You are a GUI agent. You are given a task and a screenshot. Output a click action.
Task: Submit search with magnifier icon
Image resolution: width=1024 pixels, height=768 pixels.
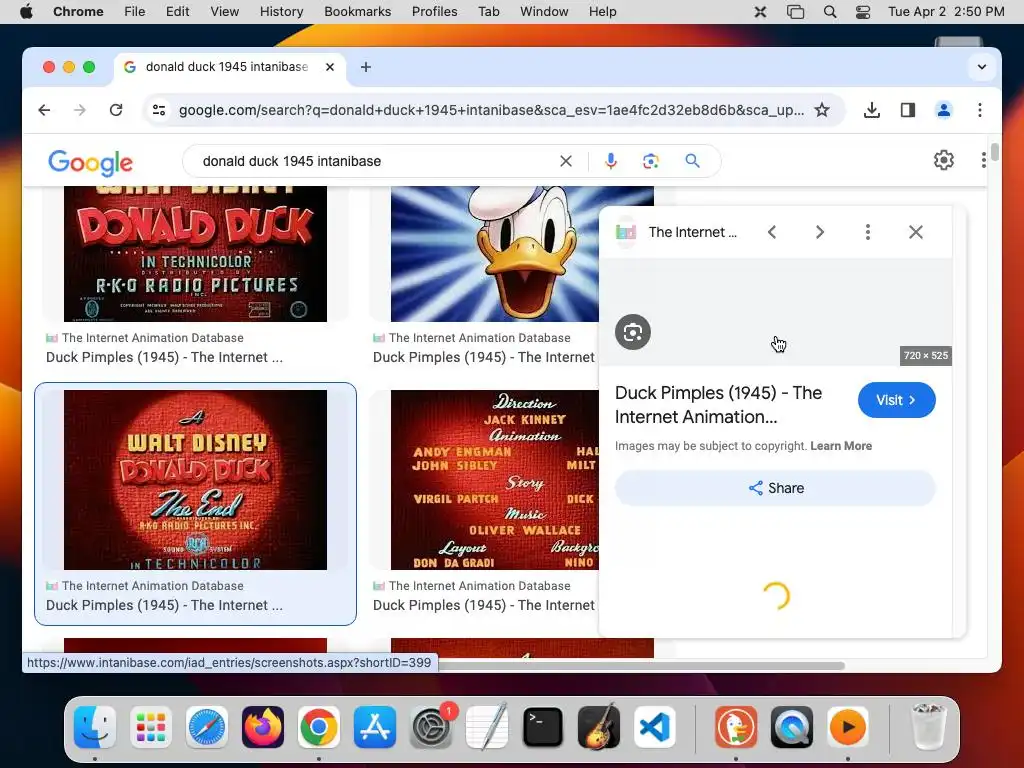[692, 161]
